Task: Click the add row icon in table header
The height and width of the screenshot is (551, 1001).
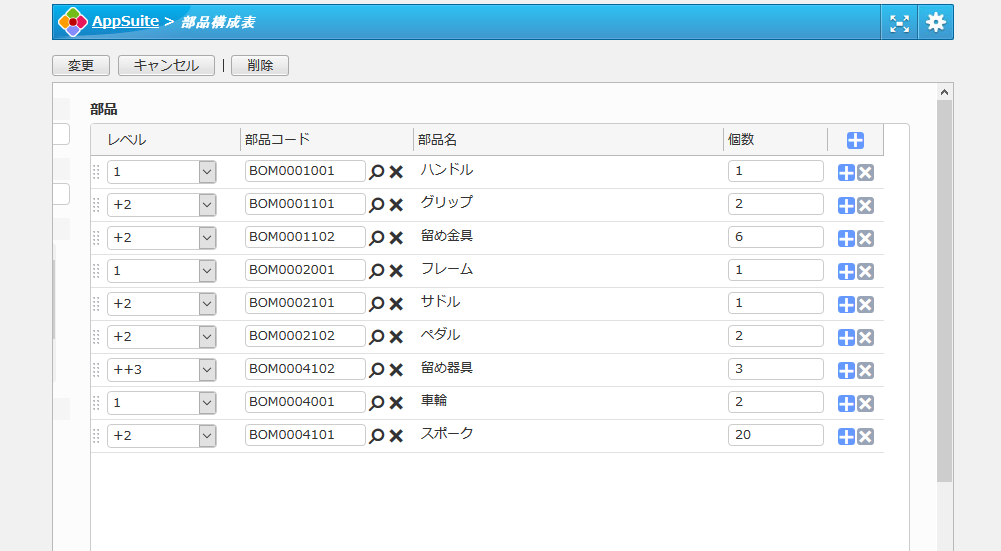Action: coord(855,141)
